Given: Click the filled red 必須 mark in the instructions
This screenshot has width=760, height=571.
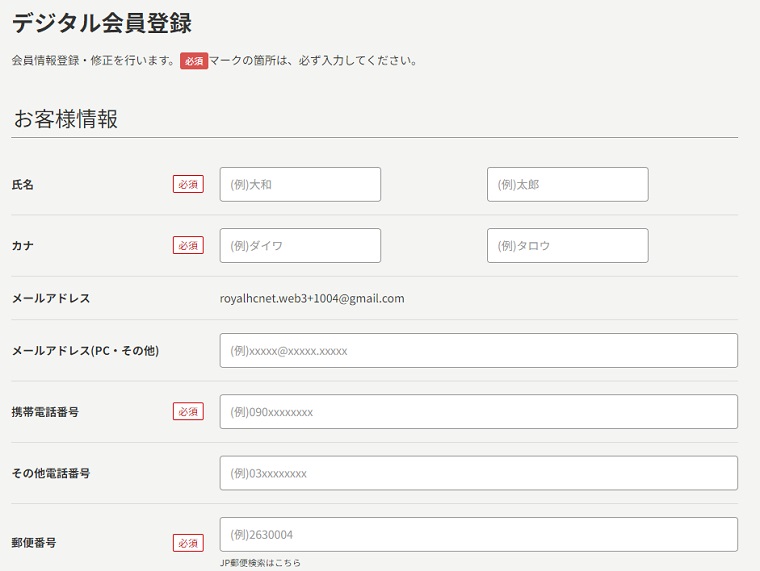Looking at the screenshot, I should pos(194,61).
